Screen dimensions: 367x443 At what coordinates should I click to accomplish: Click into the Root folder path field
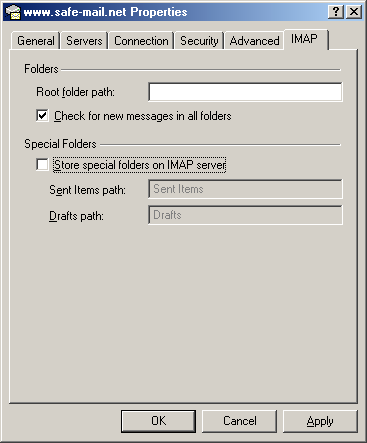245,92
